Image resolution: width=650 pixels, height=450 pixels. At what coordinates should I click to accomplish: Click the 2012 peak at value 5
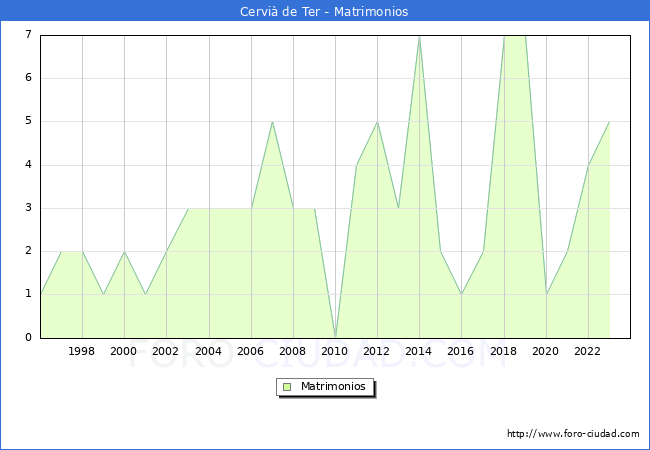tap(377, 122)
